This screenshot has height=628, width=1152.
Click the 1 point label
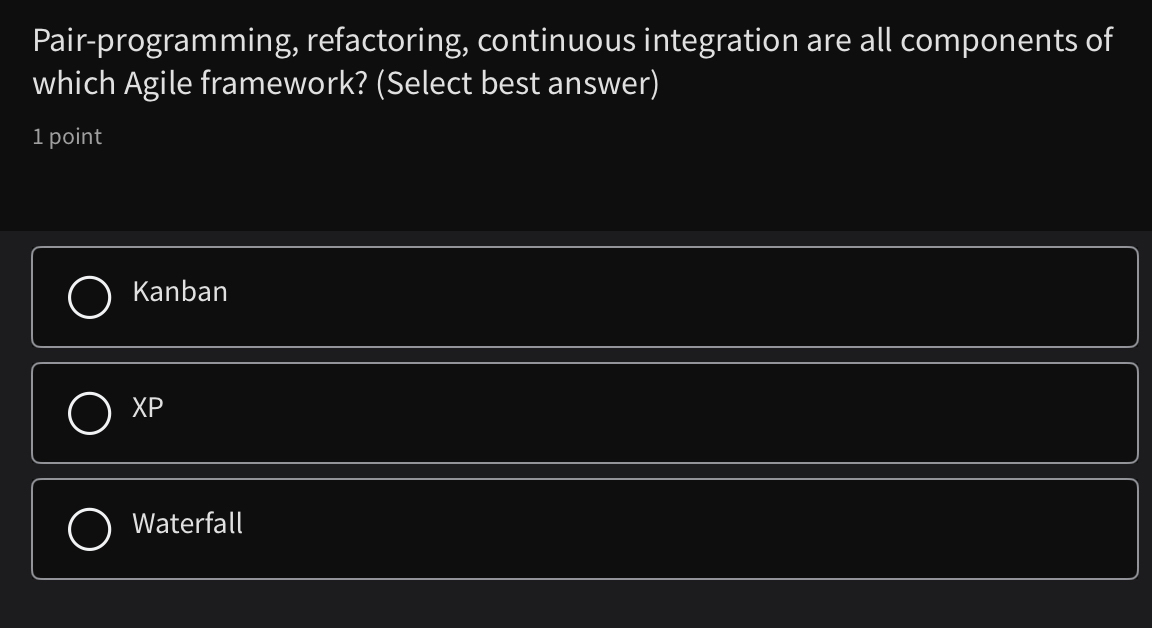66,136
